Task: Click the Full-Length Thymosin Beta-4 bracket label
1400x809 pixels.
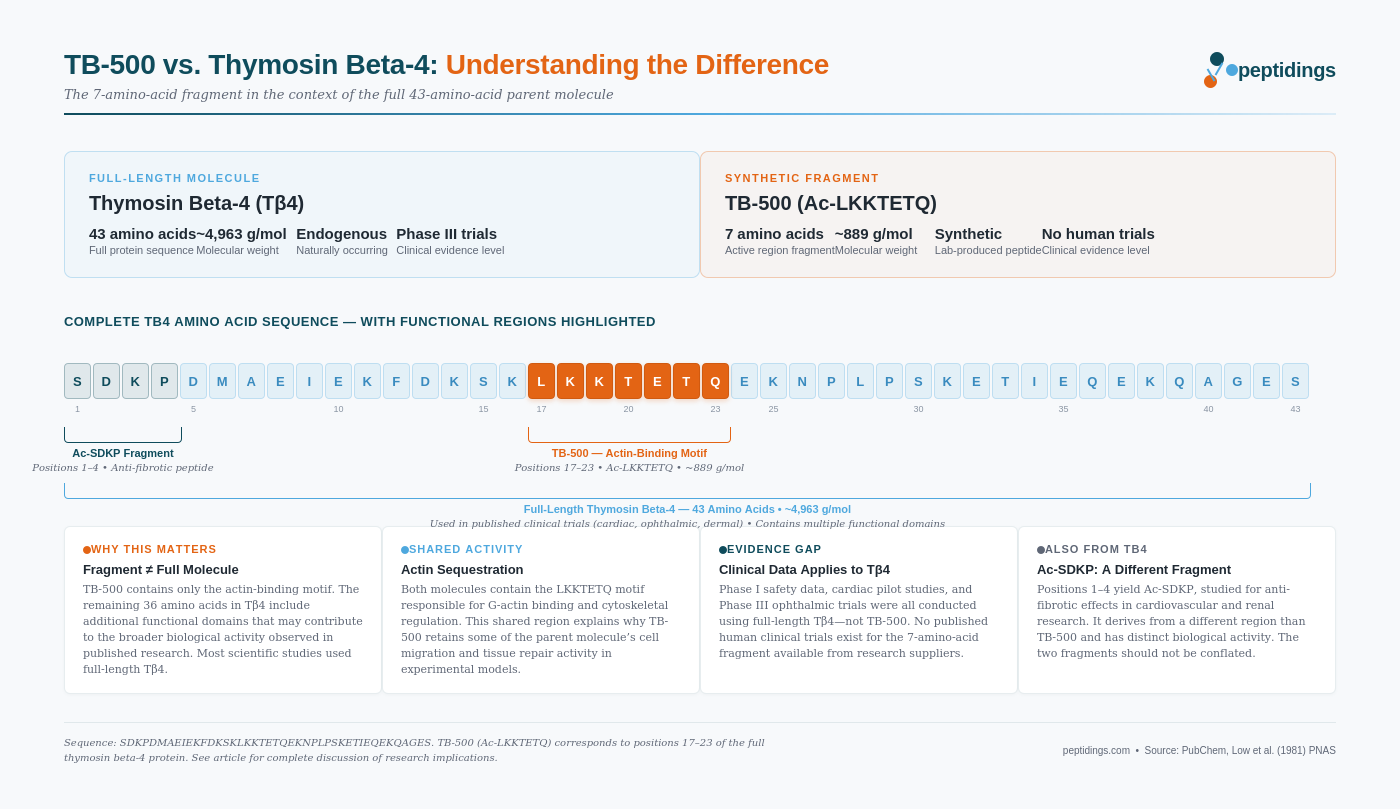Action: (x=687, y=509)
